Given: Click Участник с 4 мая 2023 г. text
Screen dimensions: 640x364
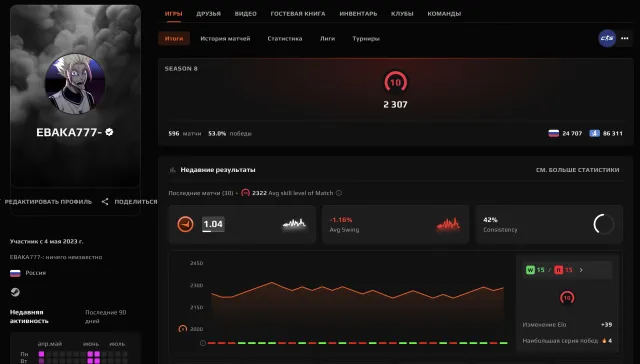Looking at the screenshot, I should click(x=47, y=242).
